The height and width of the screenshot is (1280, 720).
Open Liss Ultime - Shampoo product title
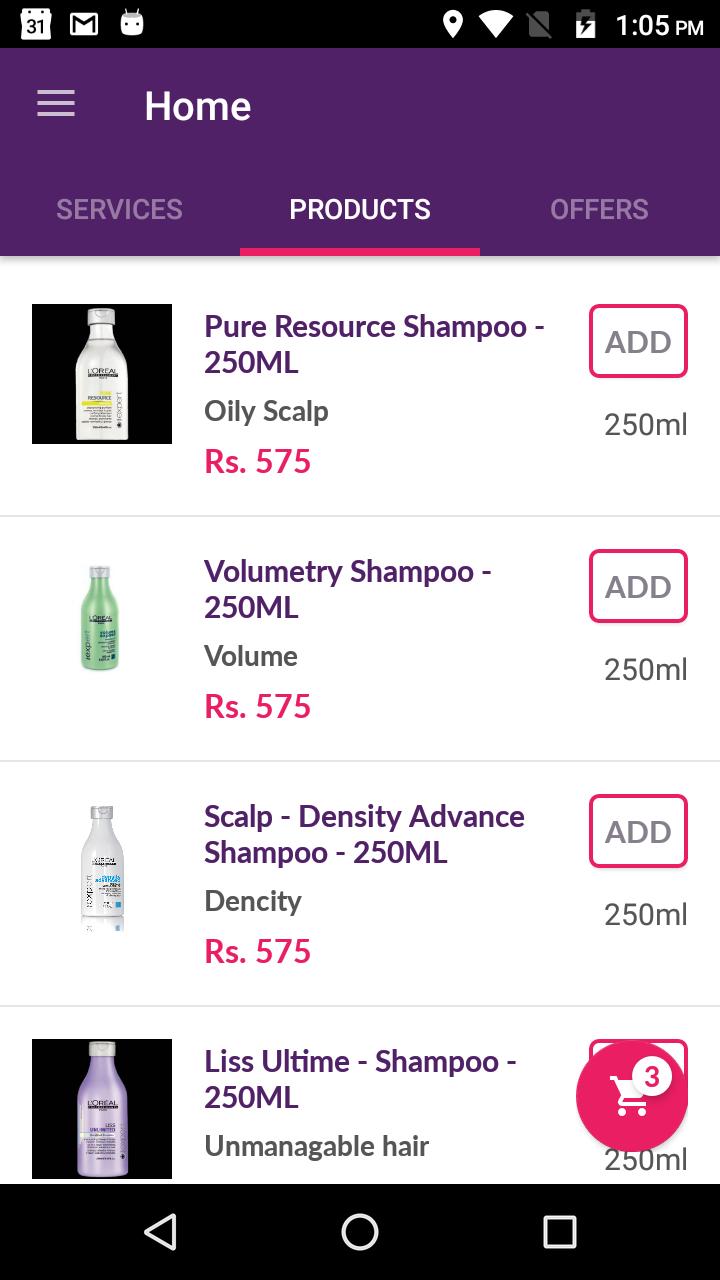click(360, 1079)
